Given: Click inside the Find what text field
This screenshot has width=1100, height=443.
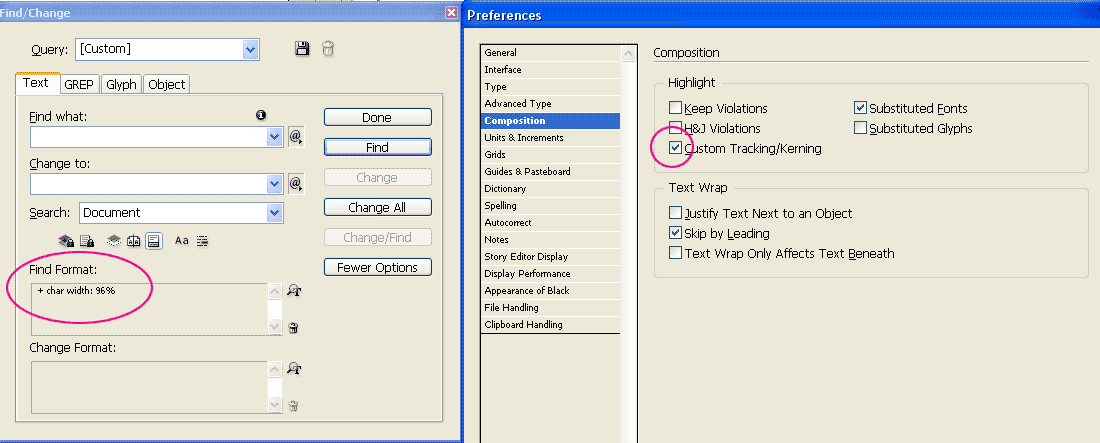Looking at the screenshot, I should [x=149, y=137].
